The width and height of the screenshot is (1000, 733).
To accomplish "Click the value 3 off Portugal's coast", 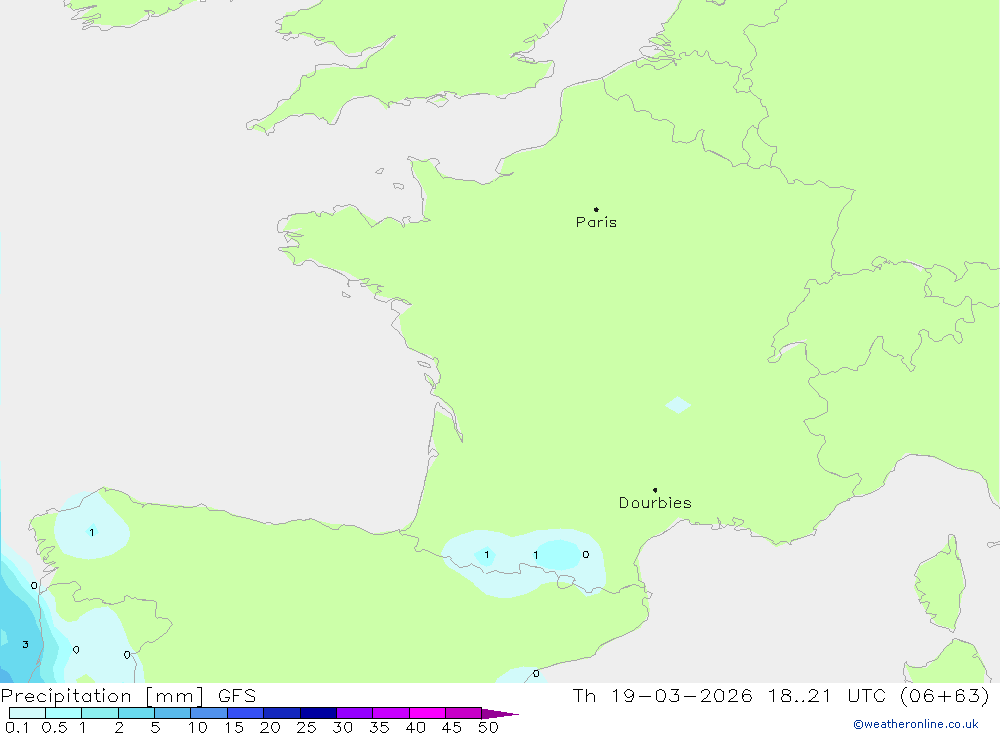I will (x=26, y=644).
